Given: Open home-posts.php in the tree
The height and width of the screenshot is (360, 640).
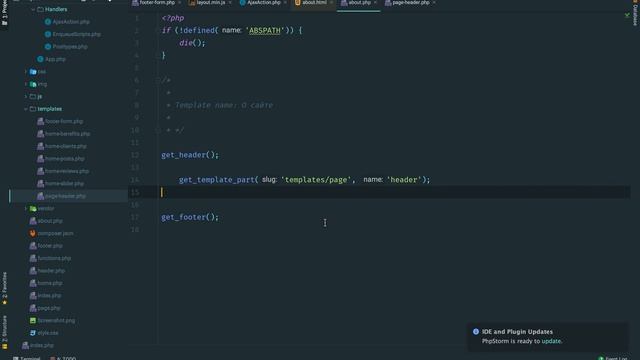Looking at the screenshot, I should pyautogui.click(x=64, y=159).
